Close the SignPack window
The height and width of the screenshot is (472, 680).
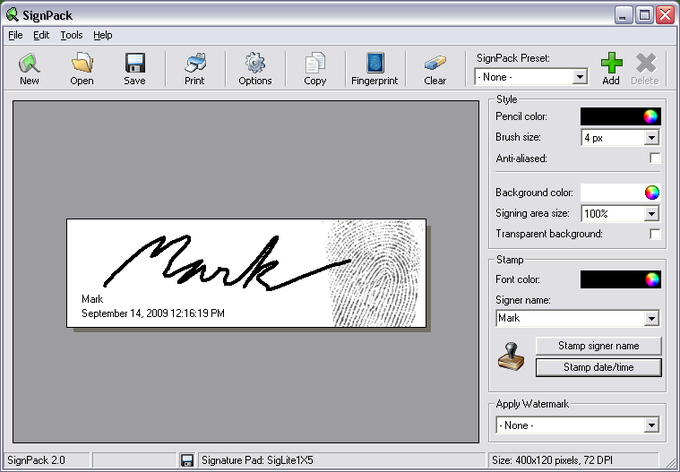pos(665,16)
